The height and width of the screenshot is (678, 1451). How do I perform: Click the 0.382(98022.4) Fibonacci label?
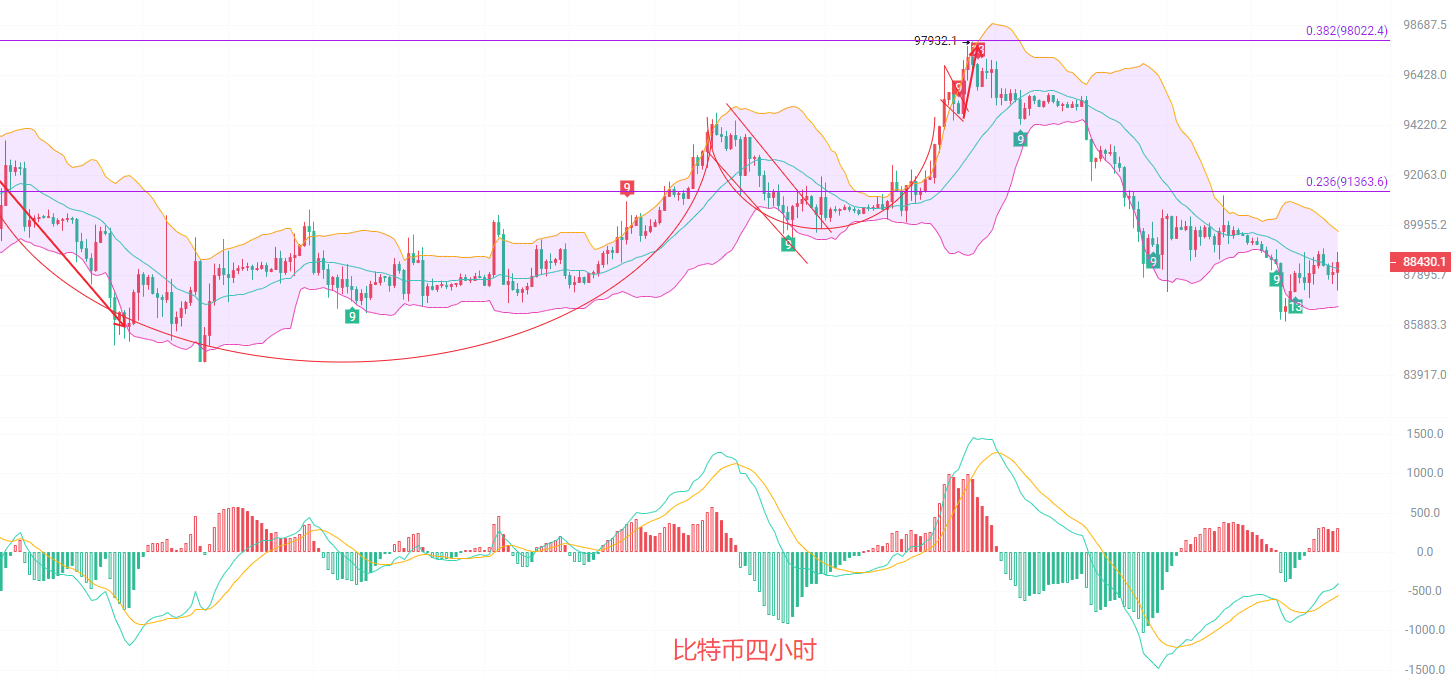(x=1346, y=31)
